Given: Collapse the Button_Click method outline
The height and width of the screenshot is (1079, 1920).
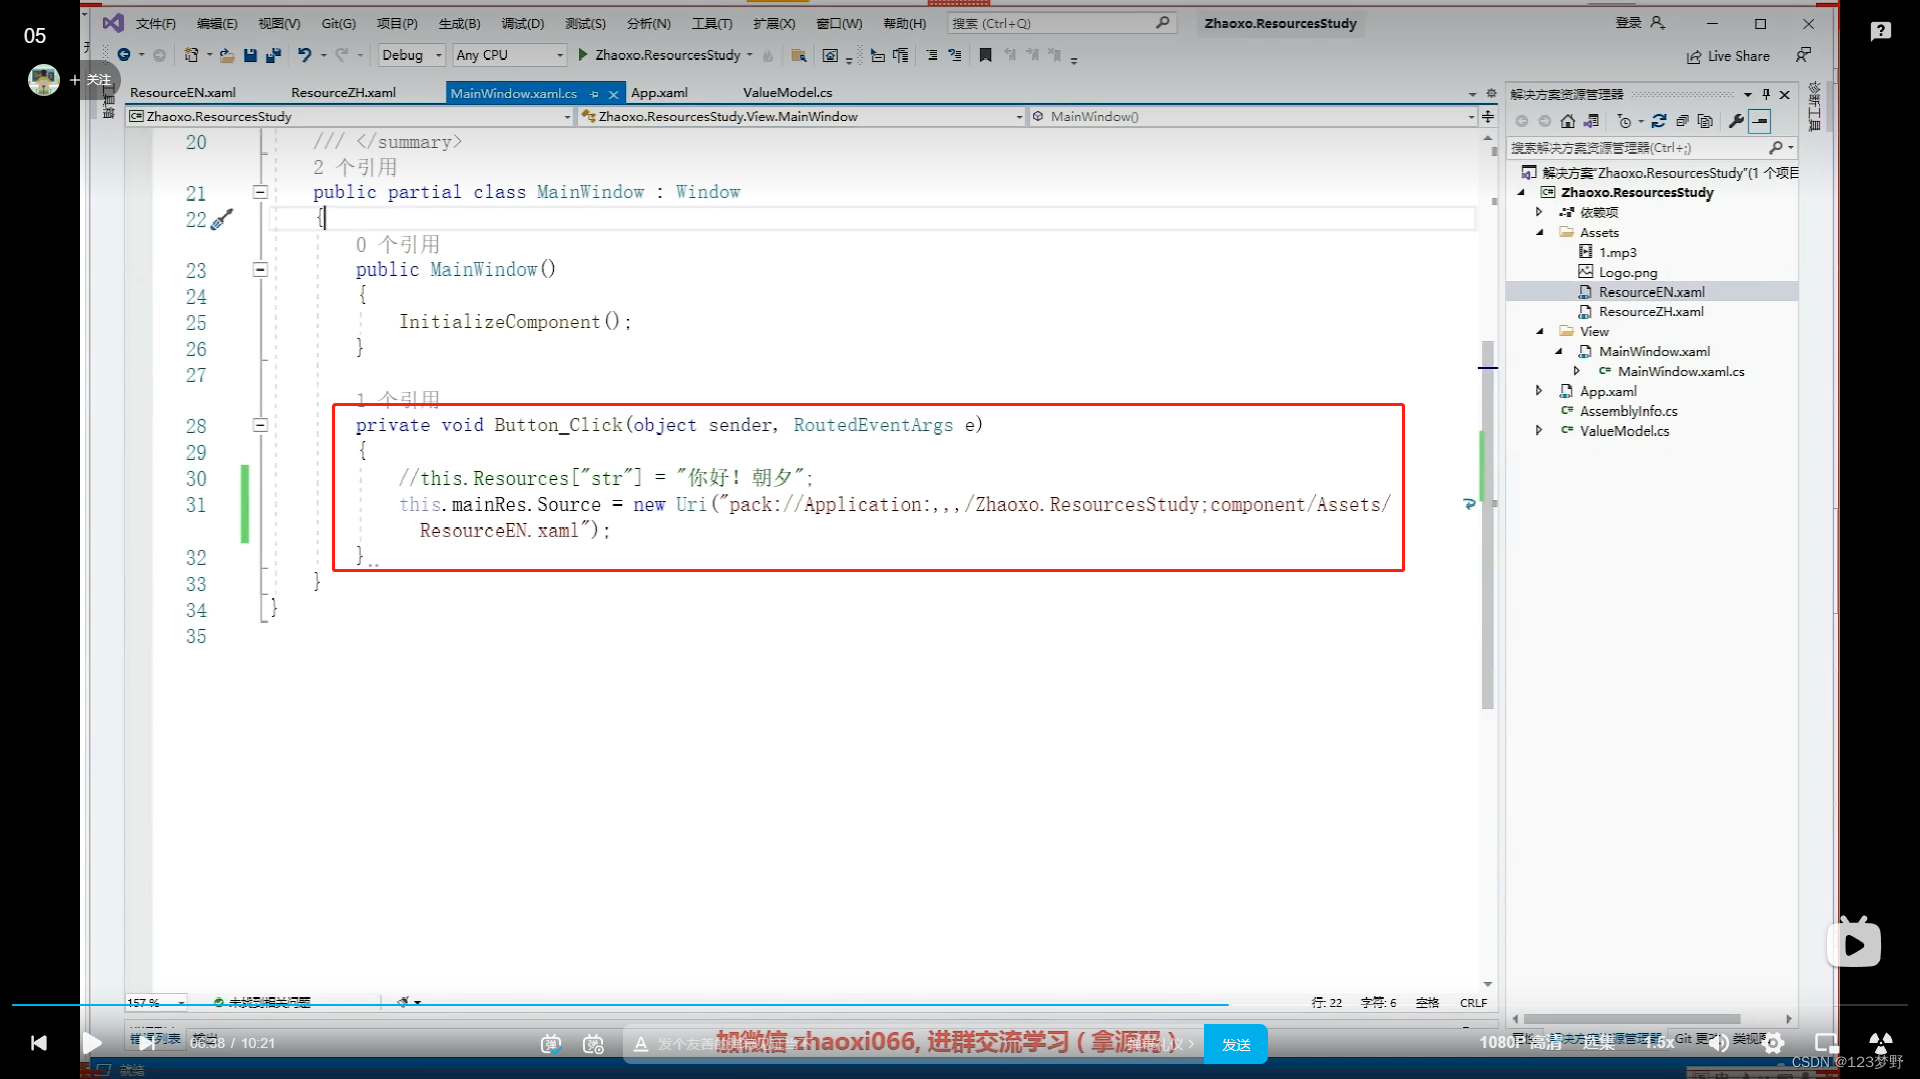Looking at the screenshot, I should point(260,425).
